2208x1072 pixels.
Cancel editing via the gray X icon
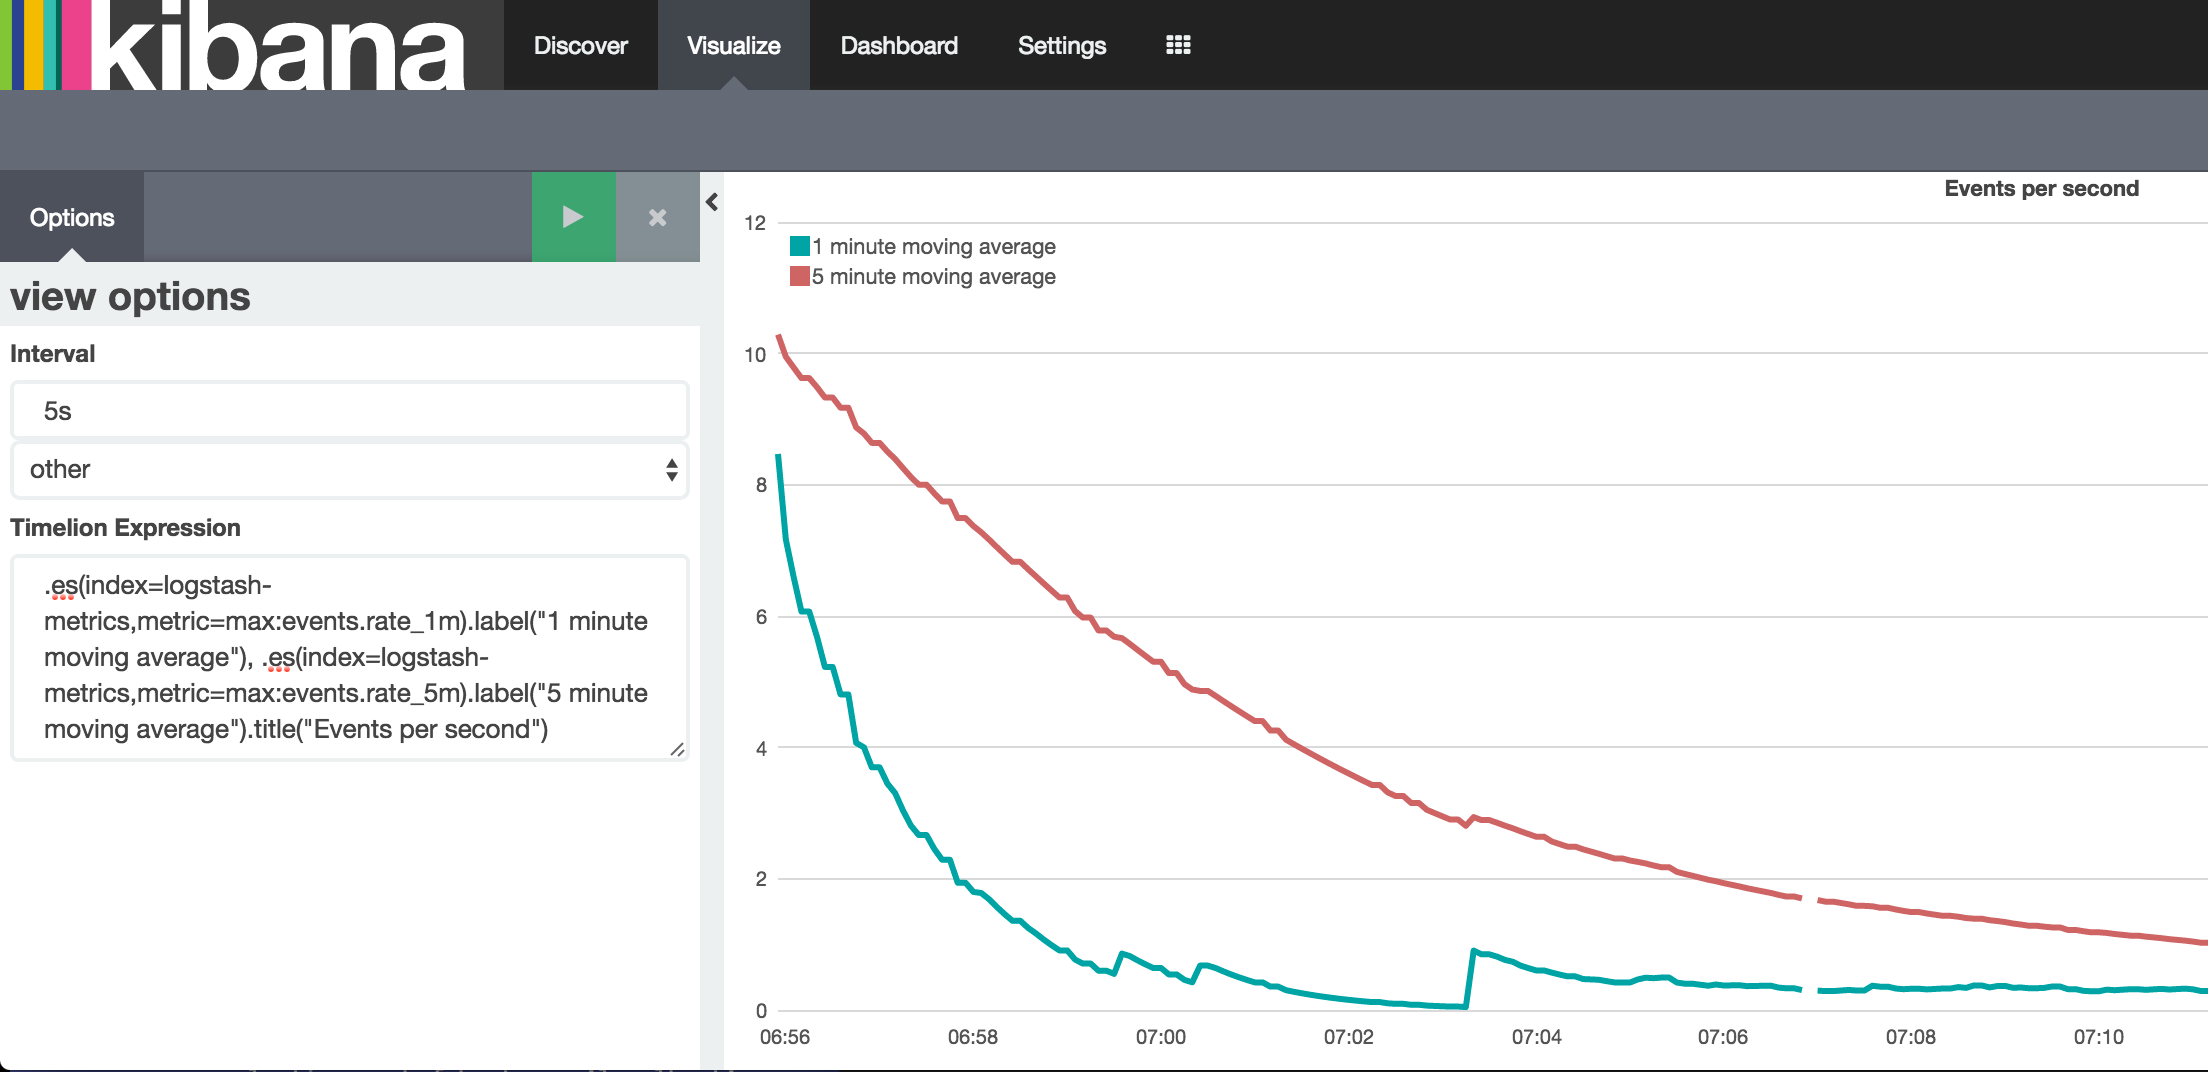[656, 216]
